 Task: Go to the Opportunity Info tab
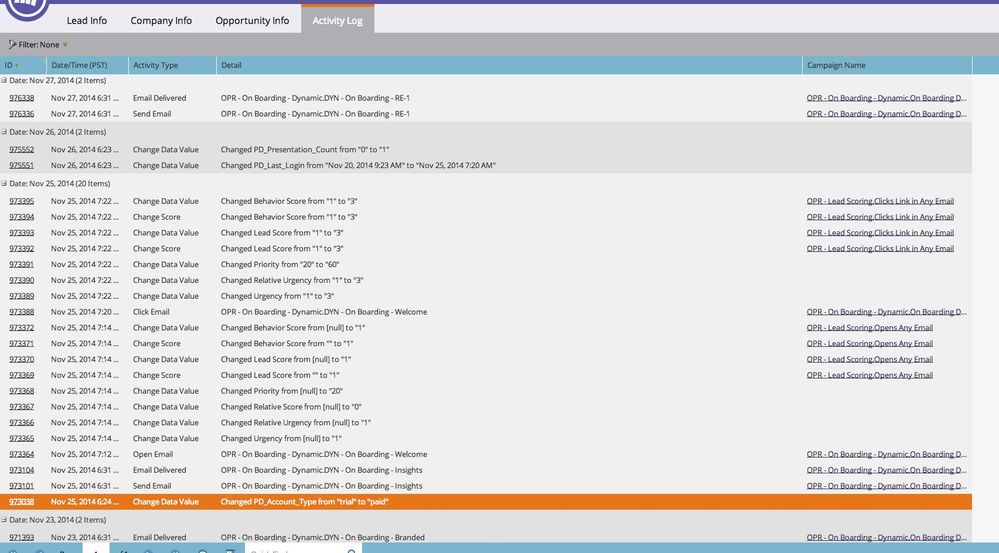pyautogui.click(x=252, y=20)
